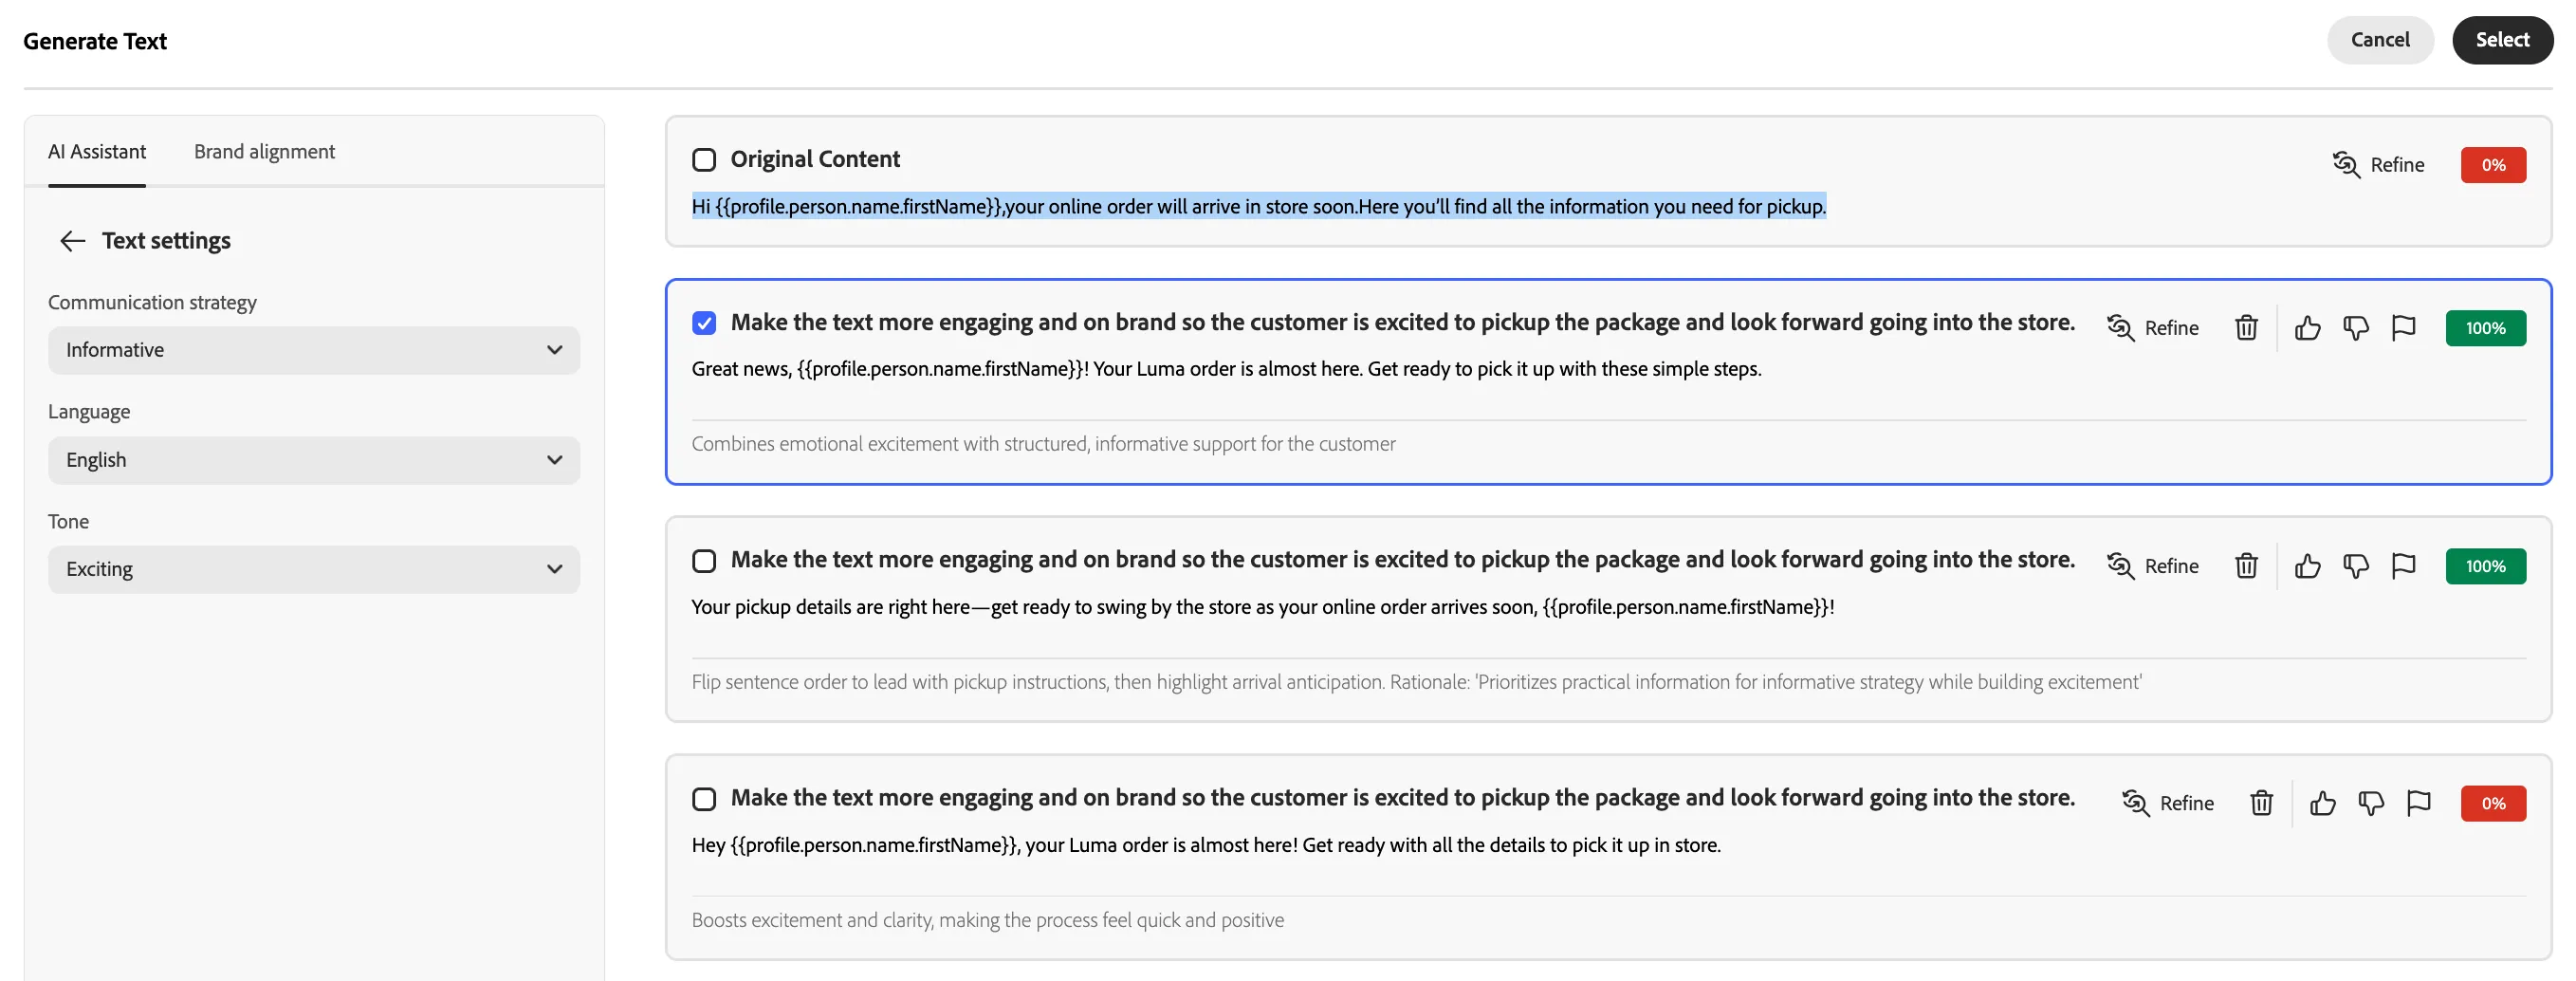The height and width of the screenshot is (981, 2576).
Task: Uncheck the selected 'Great news' variation checkbox
Action: (704, 323)
